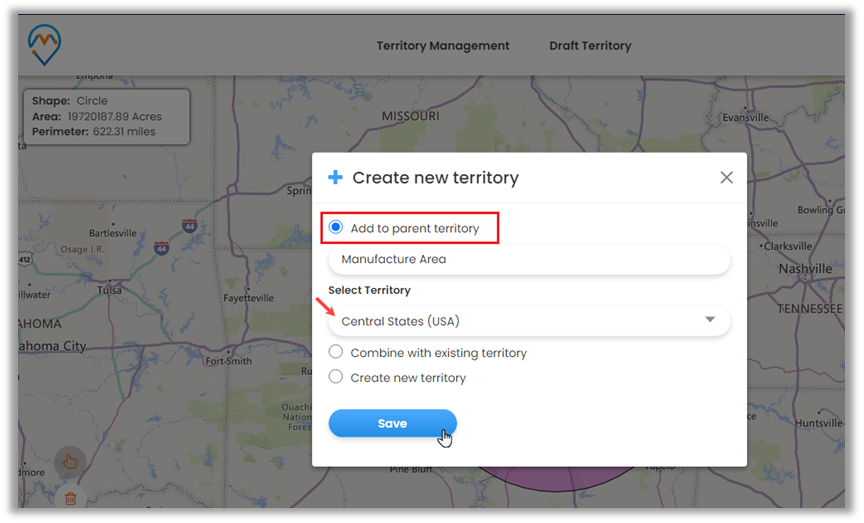Click the map pin logo icon
Viewport: 864px width, 523px height.
point(44,45)
